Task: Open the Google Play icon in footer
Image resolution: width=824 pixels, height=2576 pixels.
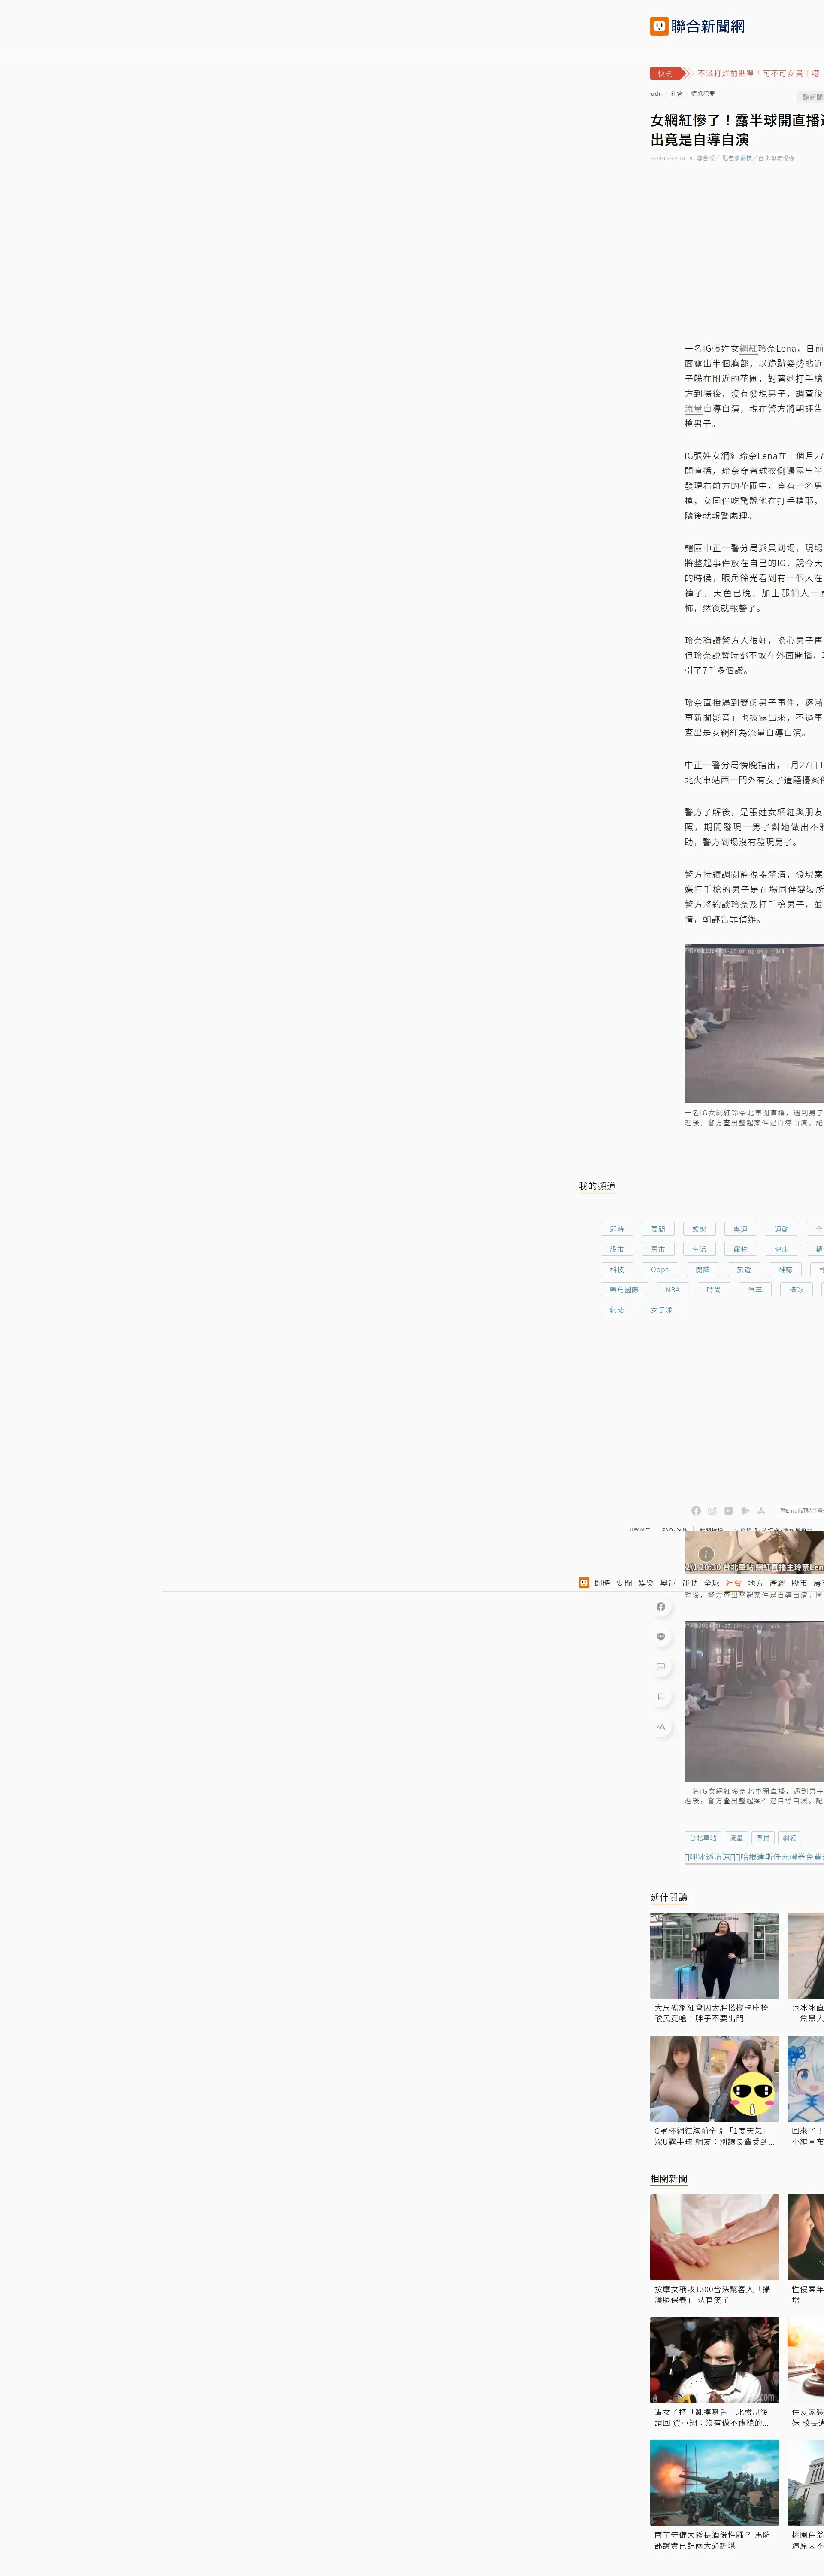Action: pyautogui.click(x=745, y=1510)
